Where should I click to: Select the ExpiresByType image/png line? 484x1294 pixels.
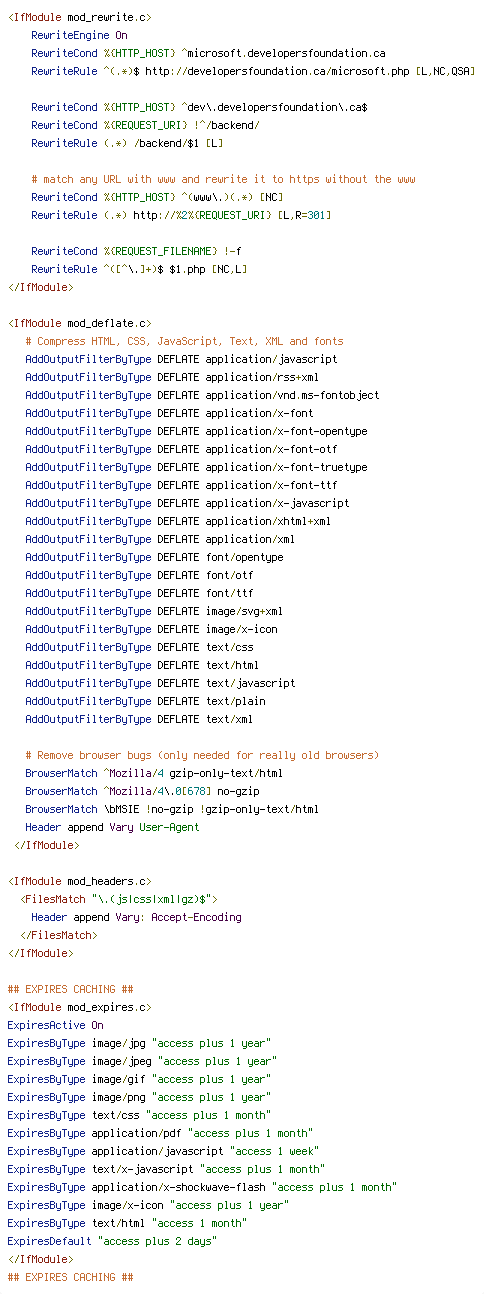(139, 1097)
